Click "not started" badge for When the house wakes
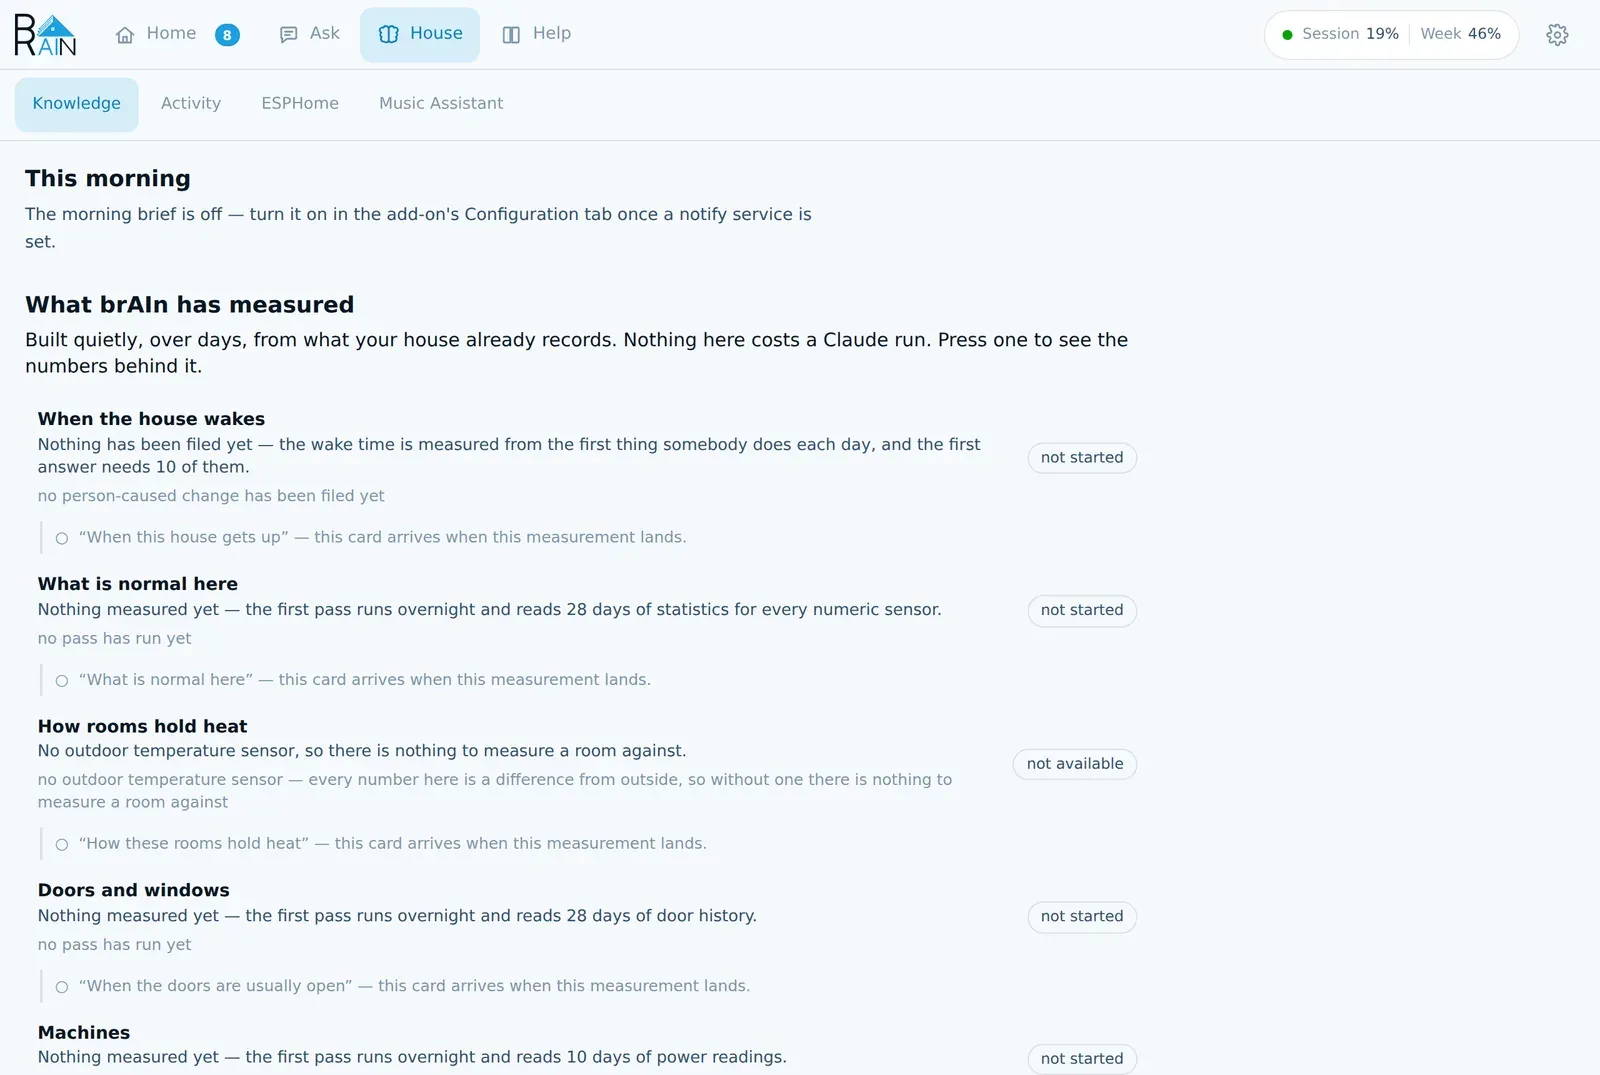The image size is (1600, 1075). point(1082,458)
